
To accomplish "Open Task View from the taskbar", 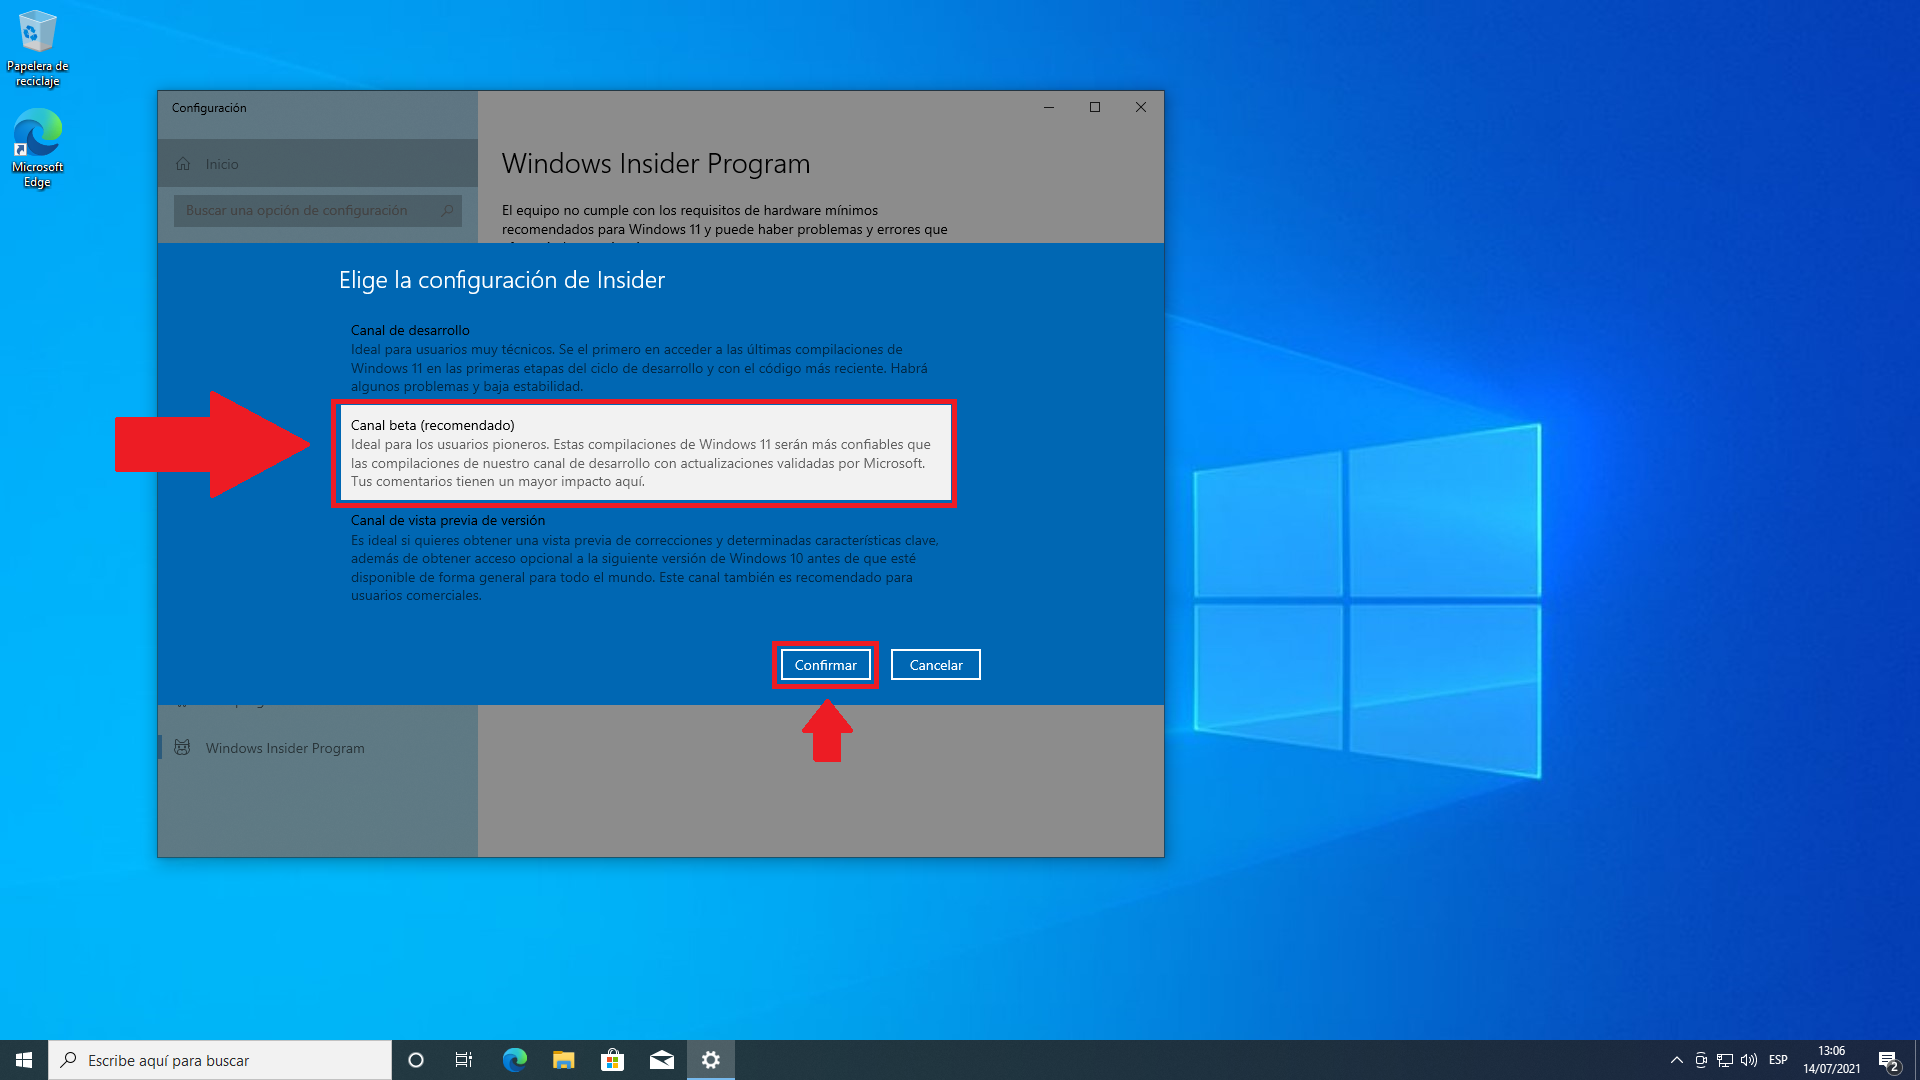I will point(464,1060).
